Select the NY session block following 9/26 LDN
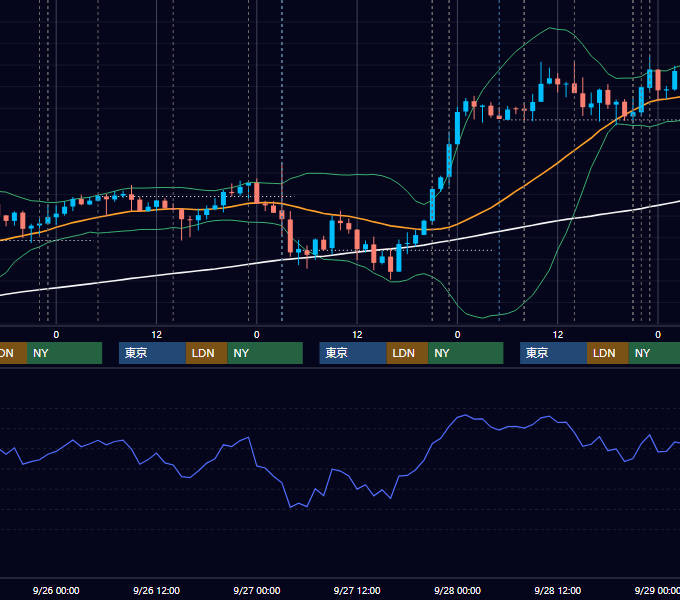Viewport: 680px width, 600px height. 265,353
